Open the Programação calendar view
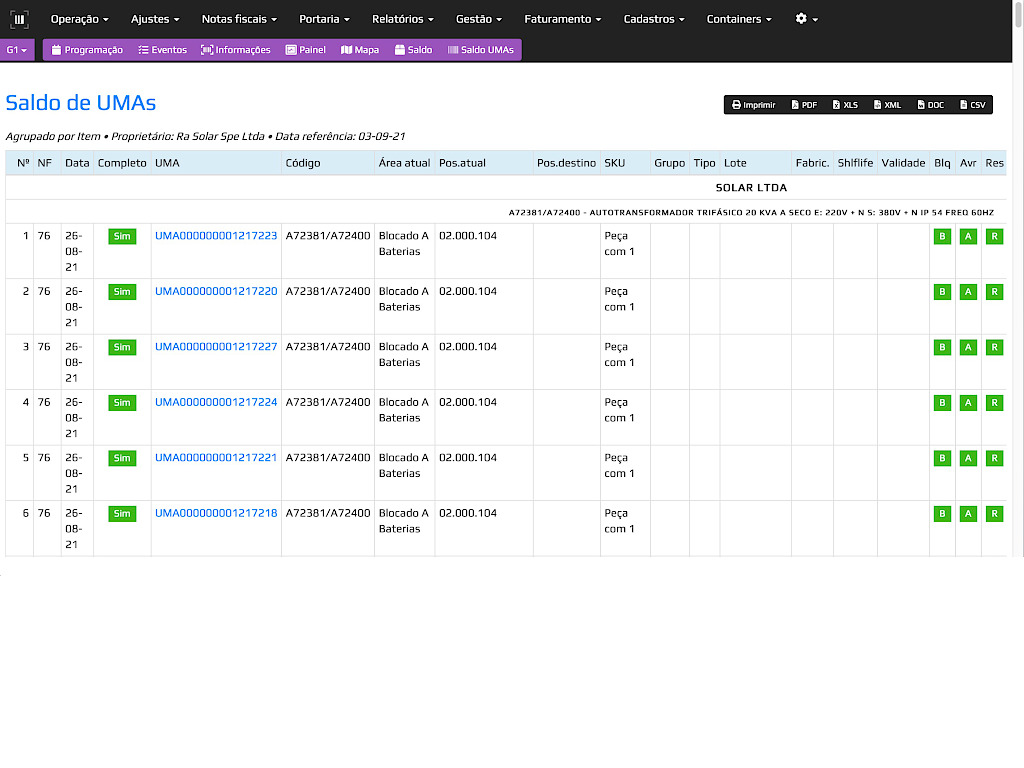This screenshot has height=768, width=1024. 87,50
